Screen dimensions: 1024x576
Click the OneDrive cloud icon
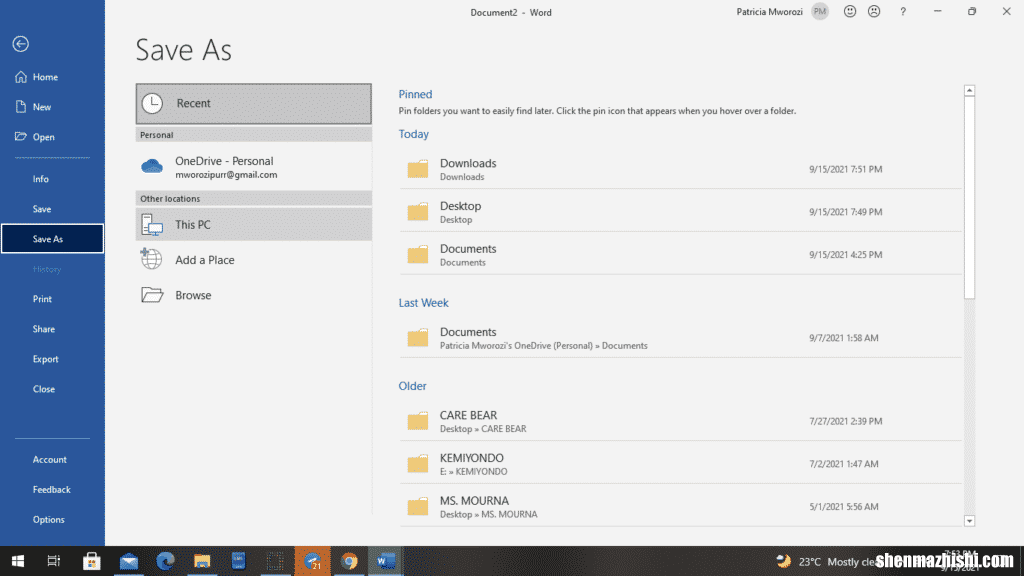point(152,166)
